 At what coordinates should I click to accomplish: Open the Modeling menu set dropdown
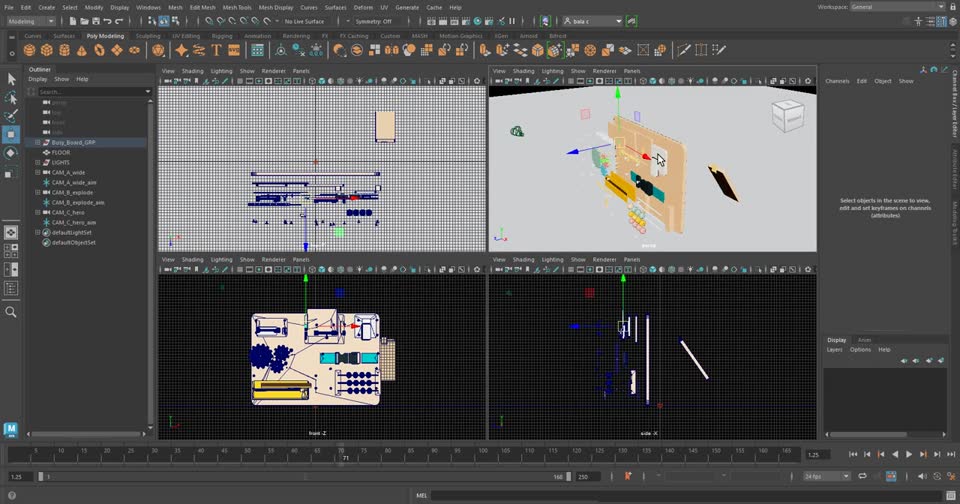coord(31,21)
